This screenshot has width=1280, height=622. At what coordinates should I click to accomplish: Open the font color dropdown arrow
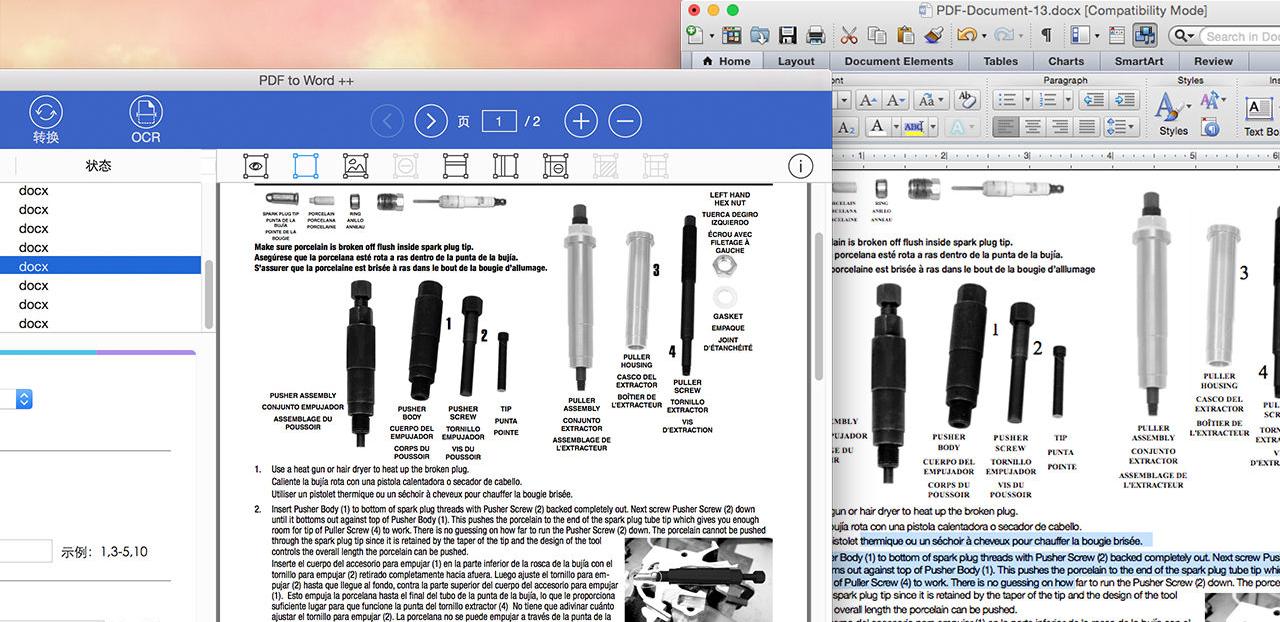(x=896, y=127)
